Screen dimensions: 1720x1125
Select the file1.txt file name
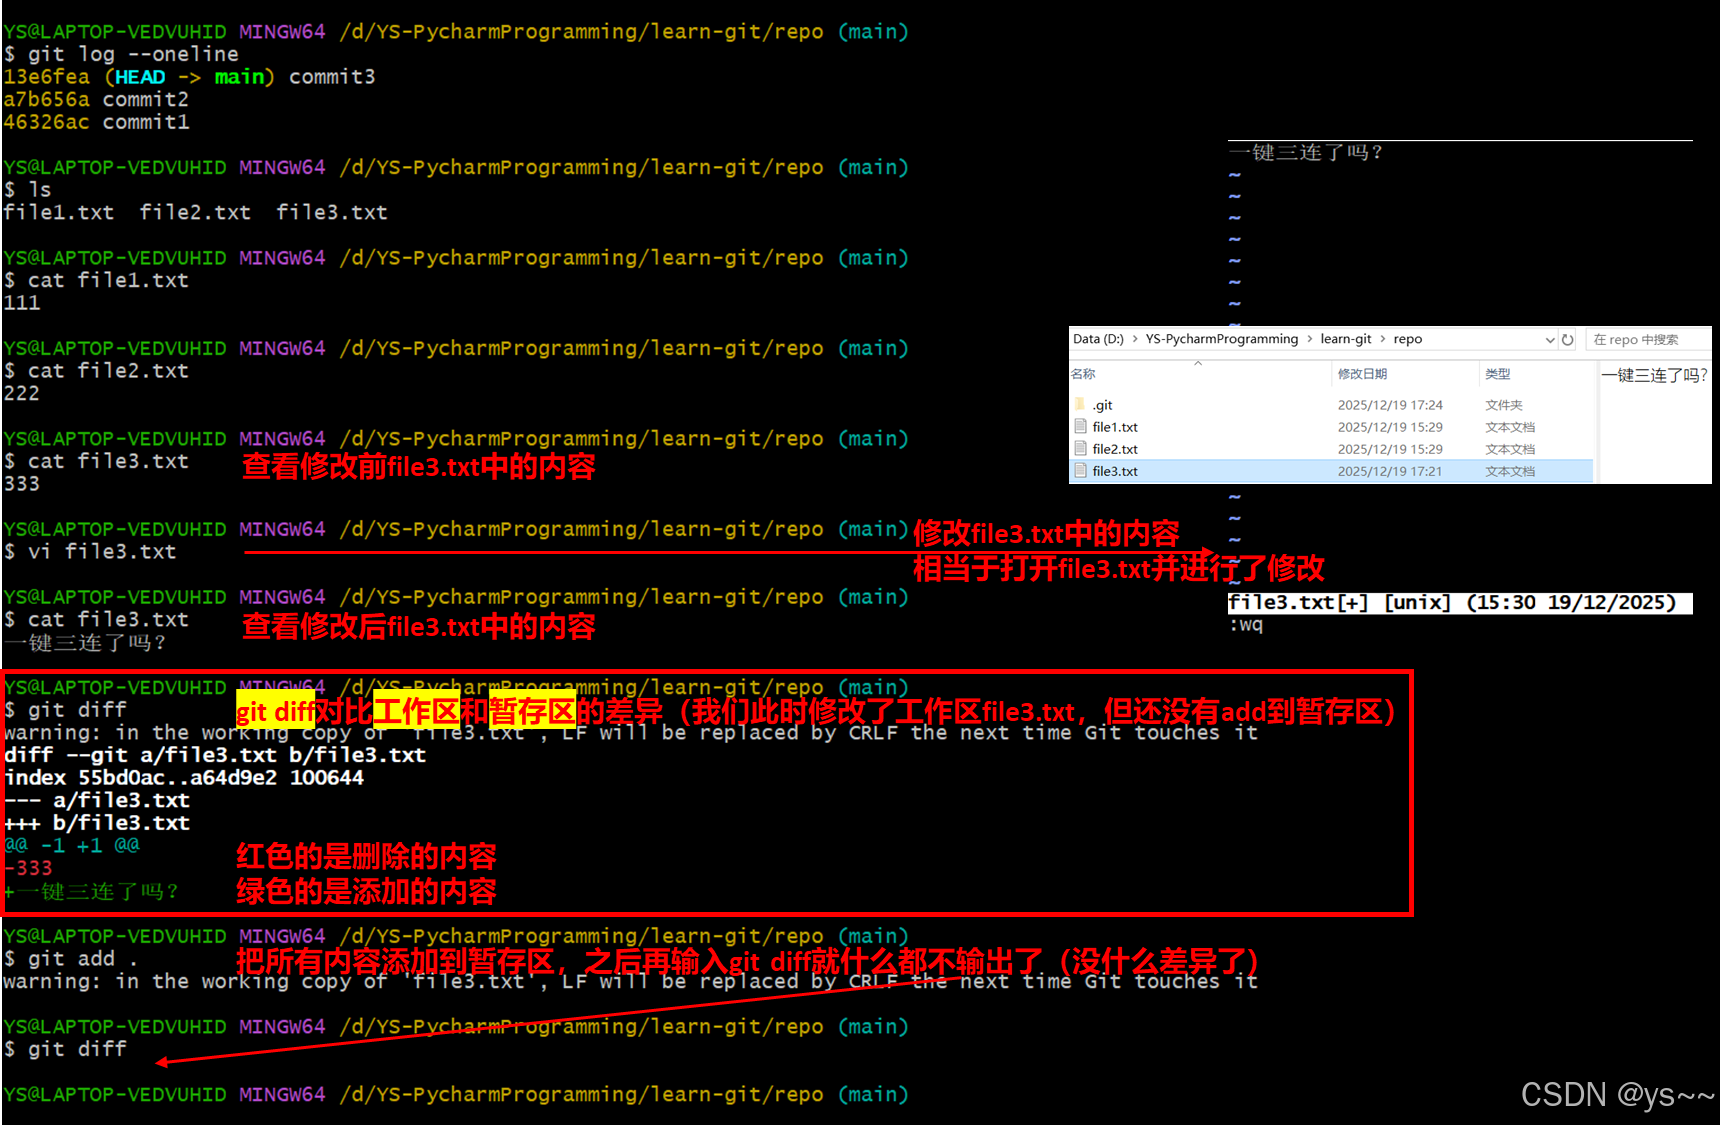[1115, 427]
